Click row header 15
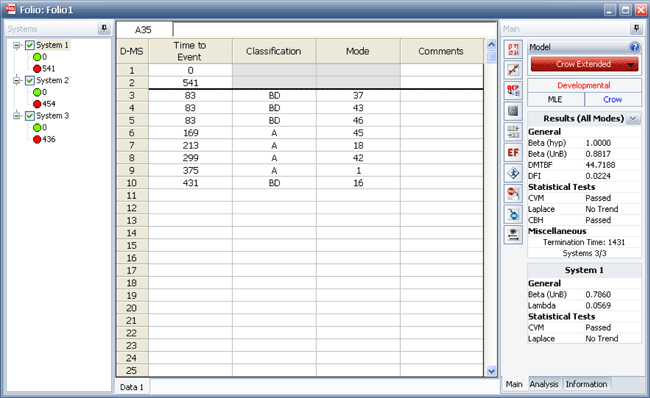The height and width of the screenshot is (398, 650). (x=132, y=245)
